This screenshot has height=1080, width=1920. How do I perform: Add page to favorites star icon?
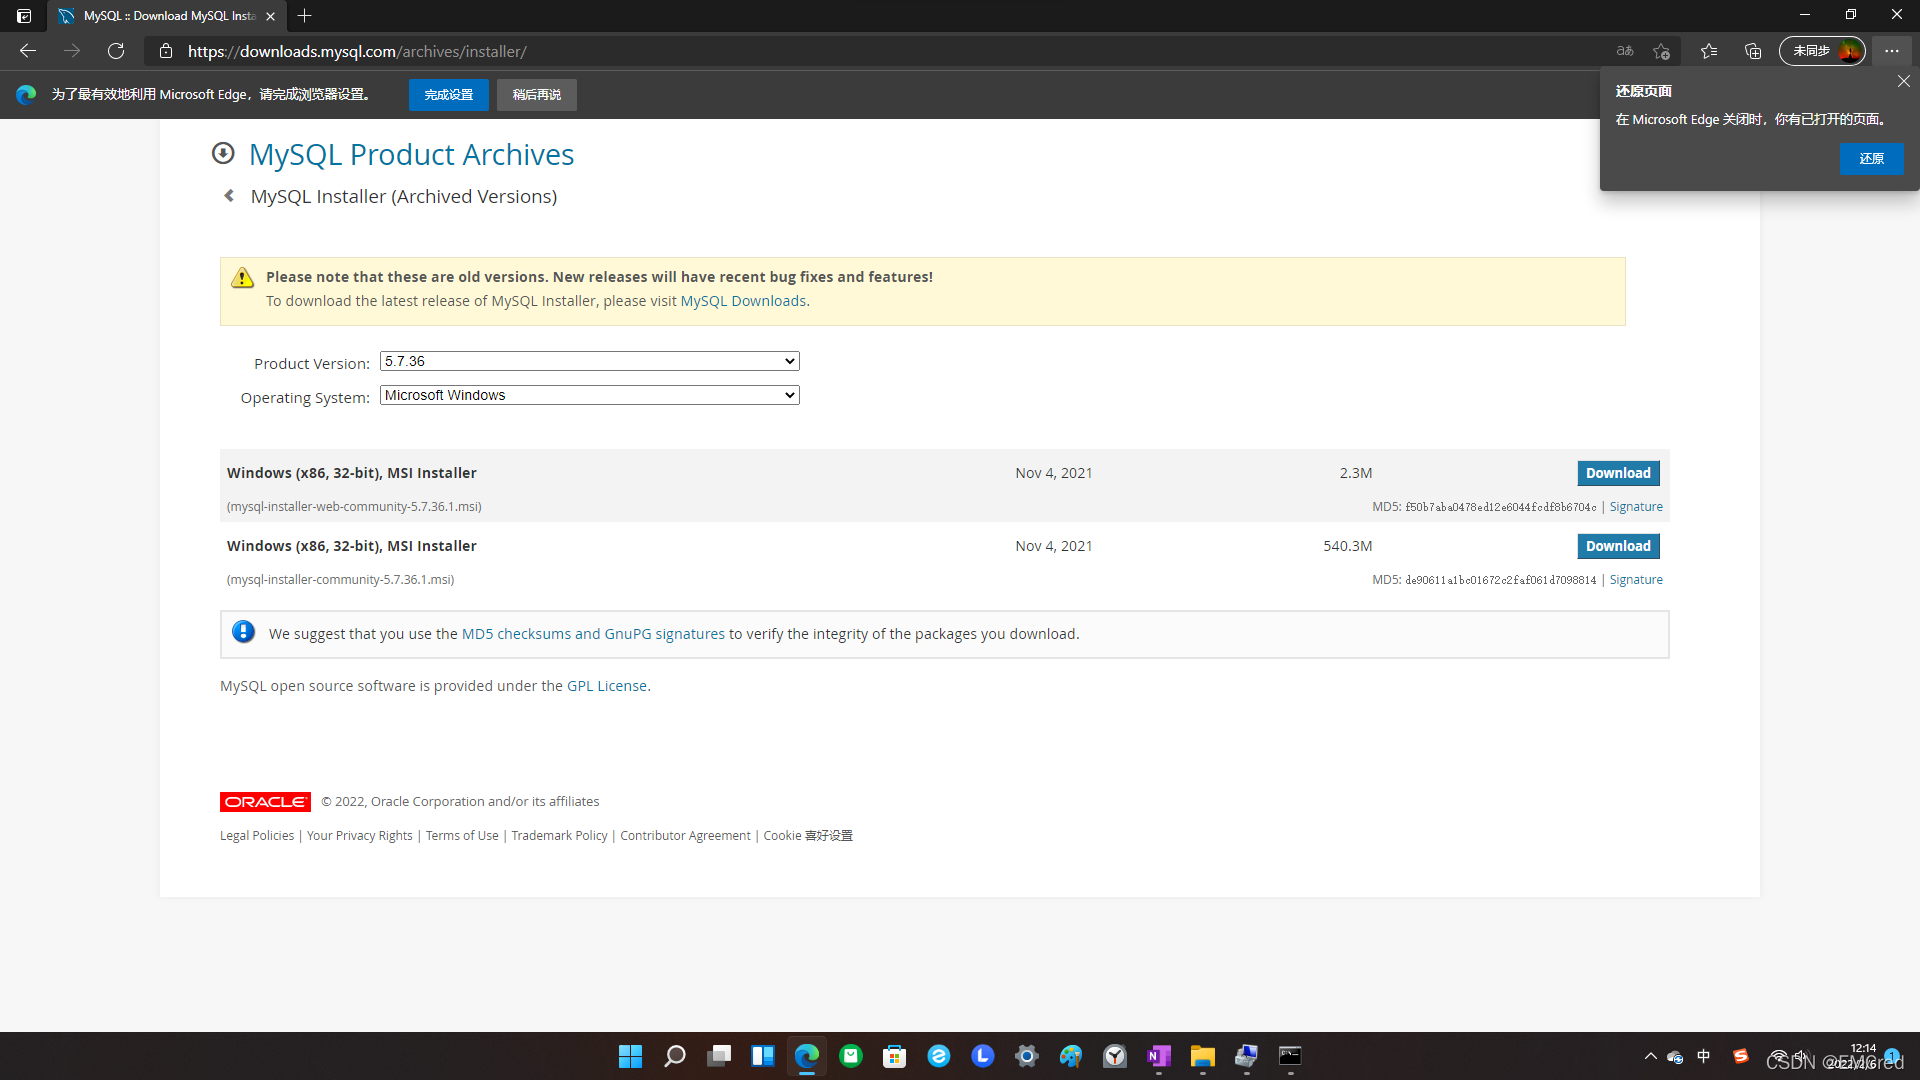coord(1661,51)
